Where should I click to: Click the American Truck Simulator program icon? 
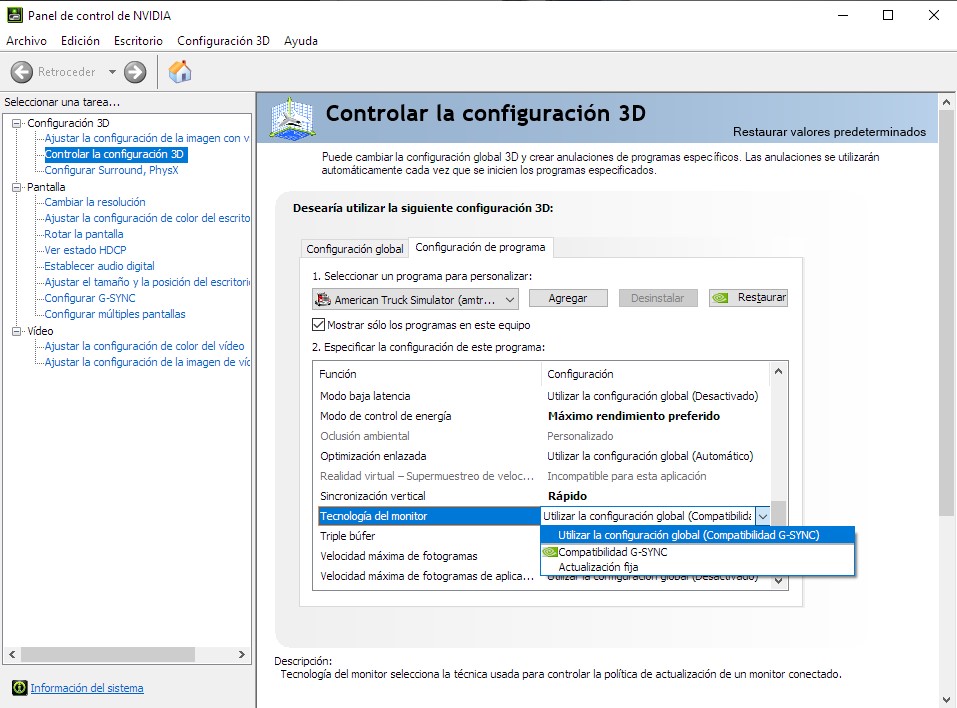point(322,299)
